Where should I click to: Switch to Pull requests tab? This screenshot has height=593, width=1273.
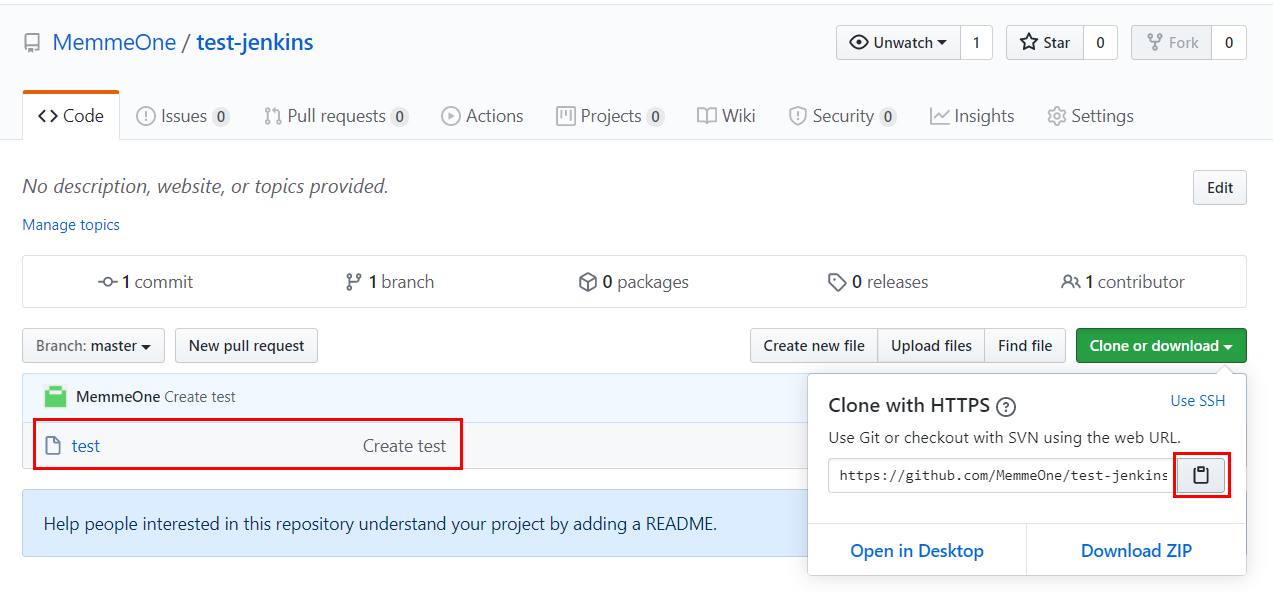click(336, 116)
